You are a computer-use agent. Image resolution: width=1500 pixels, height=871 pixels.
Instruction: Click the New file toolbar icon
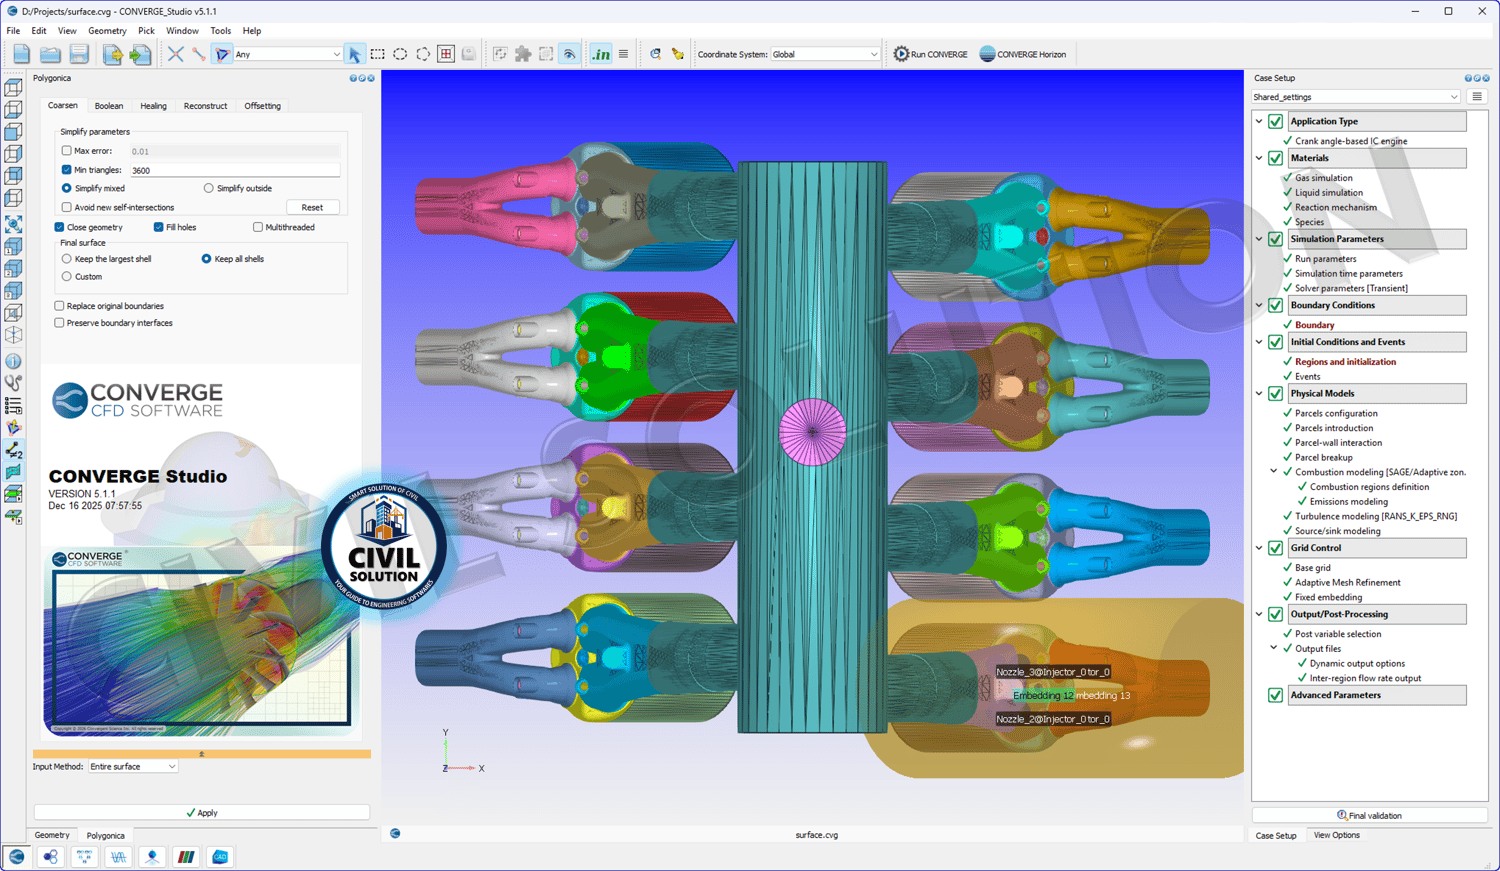[x=21, y=54]
